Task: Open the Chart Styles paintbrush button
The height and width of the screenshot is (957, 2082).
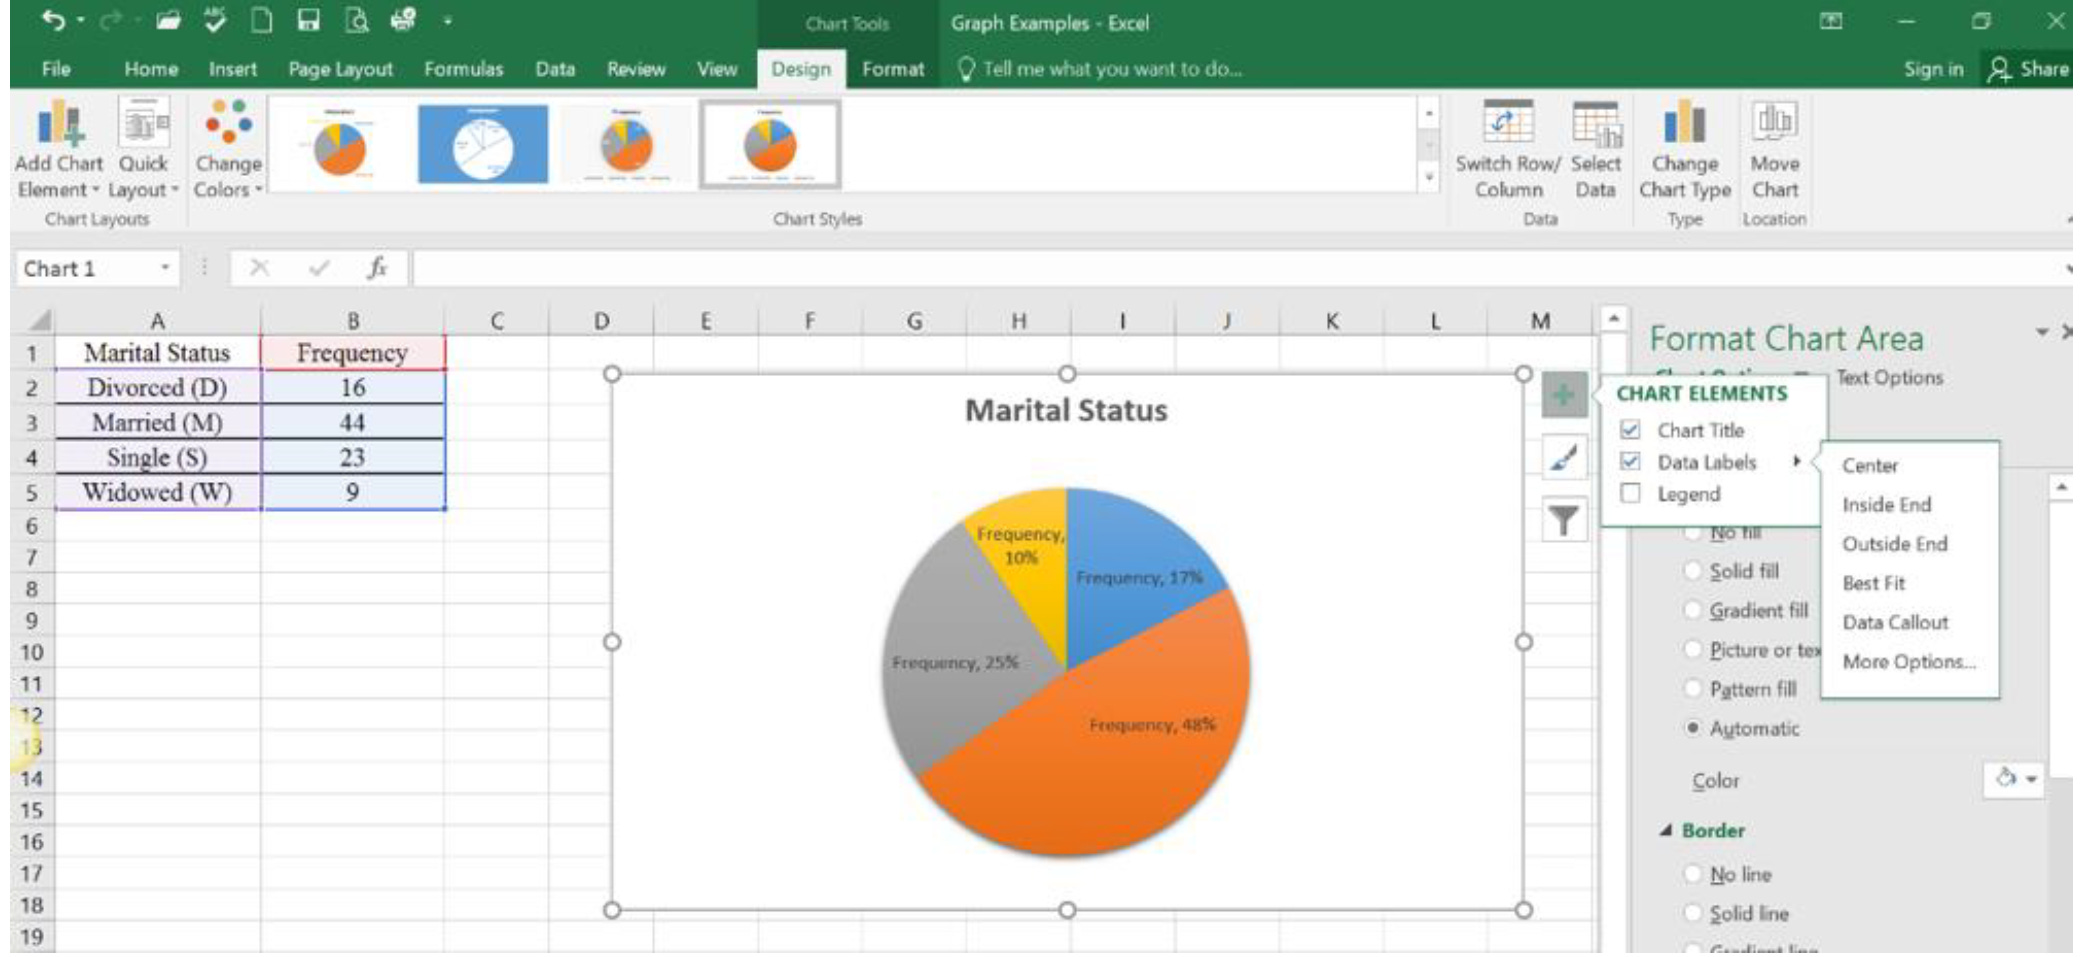Action: tap(1563, 458)
